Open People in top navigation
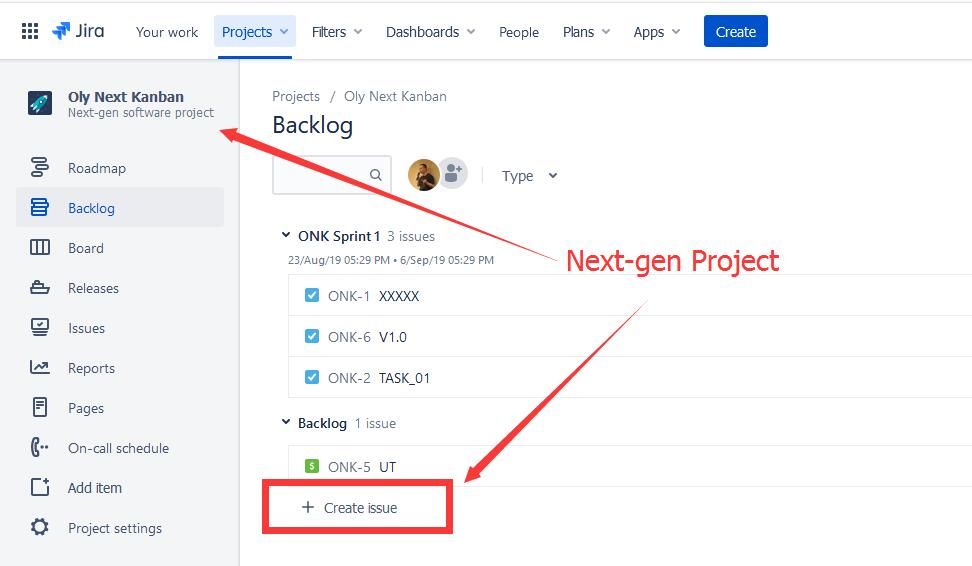This screenshot has width=972, height=566. click(x=519, y=32)
